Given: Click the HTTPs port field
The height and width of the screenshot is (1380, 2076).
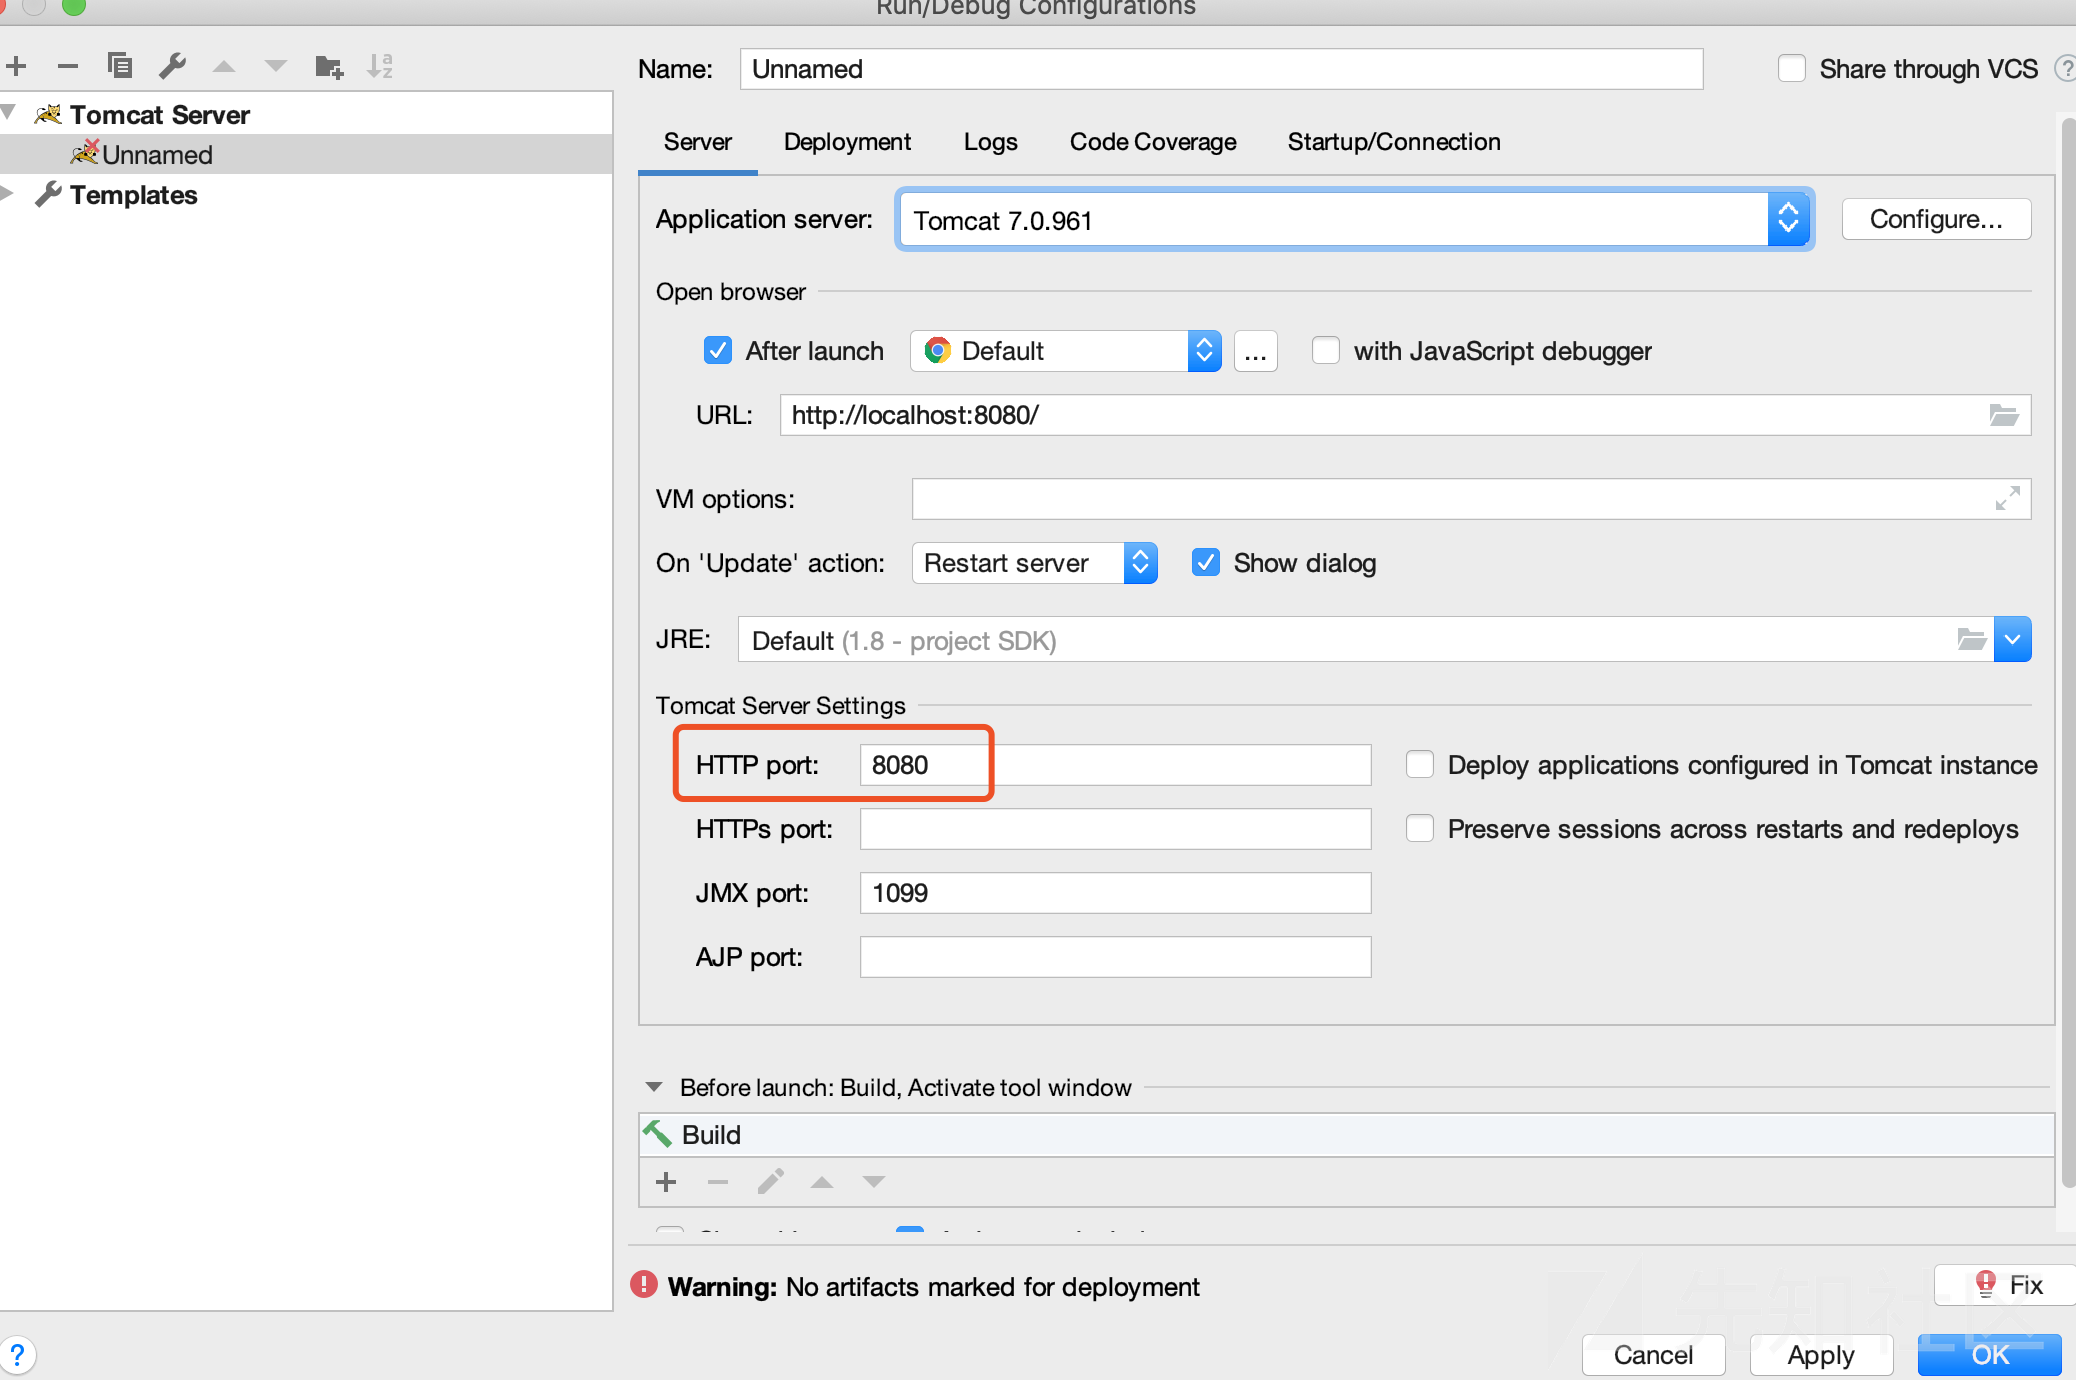Looking at the screenshot, I should 1116,829.
